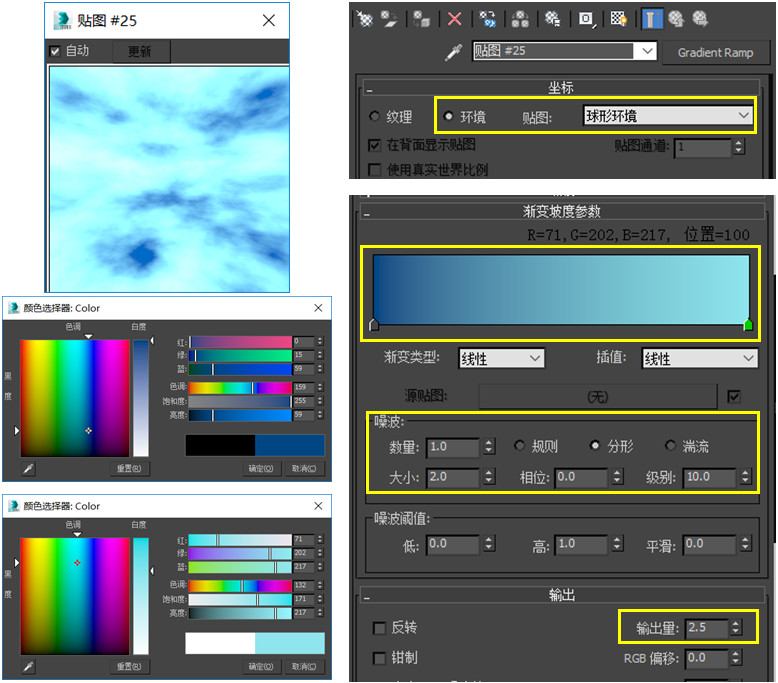
Task: Open the 渐变类型 dropdown
Action: click(x=501, y=358)
